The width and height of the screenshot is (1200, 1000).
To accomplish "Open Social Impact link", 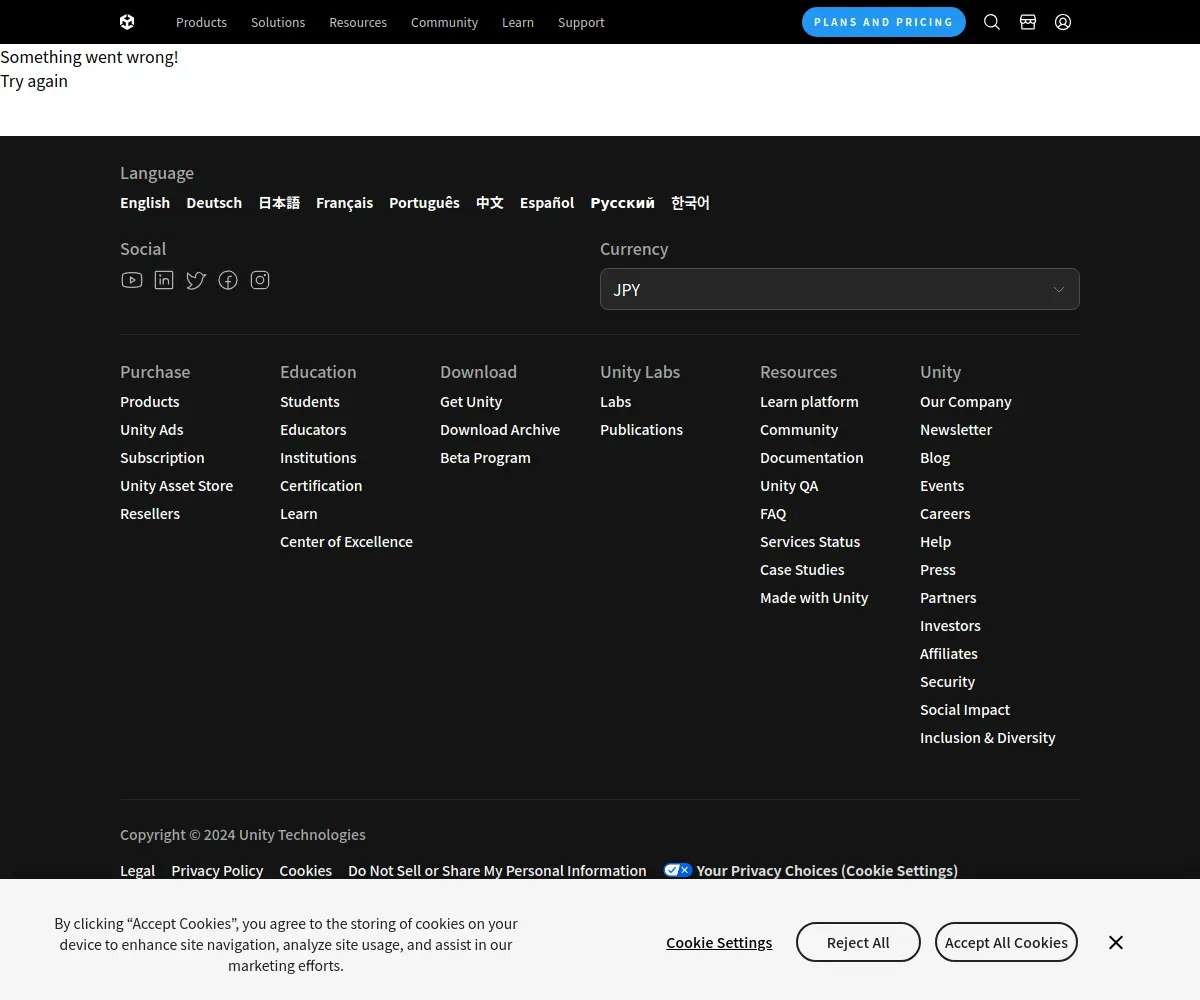I will point(965,709).
